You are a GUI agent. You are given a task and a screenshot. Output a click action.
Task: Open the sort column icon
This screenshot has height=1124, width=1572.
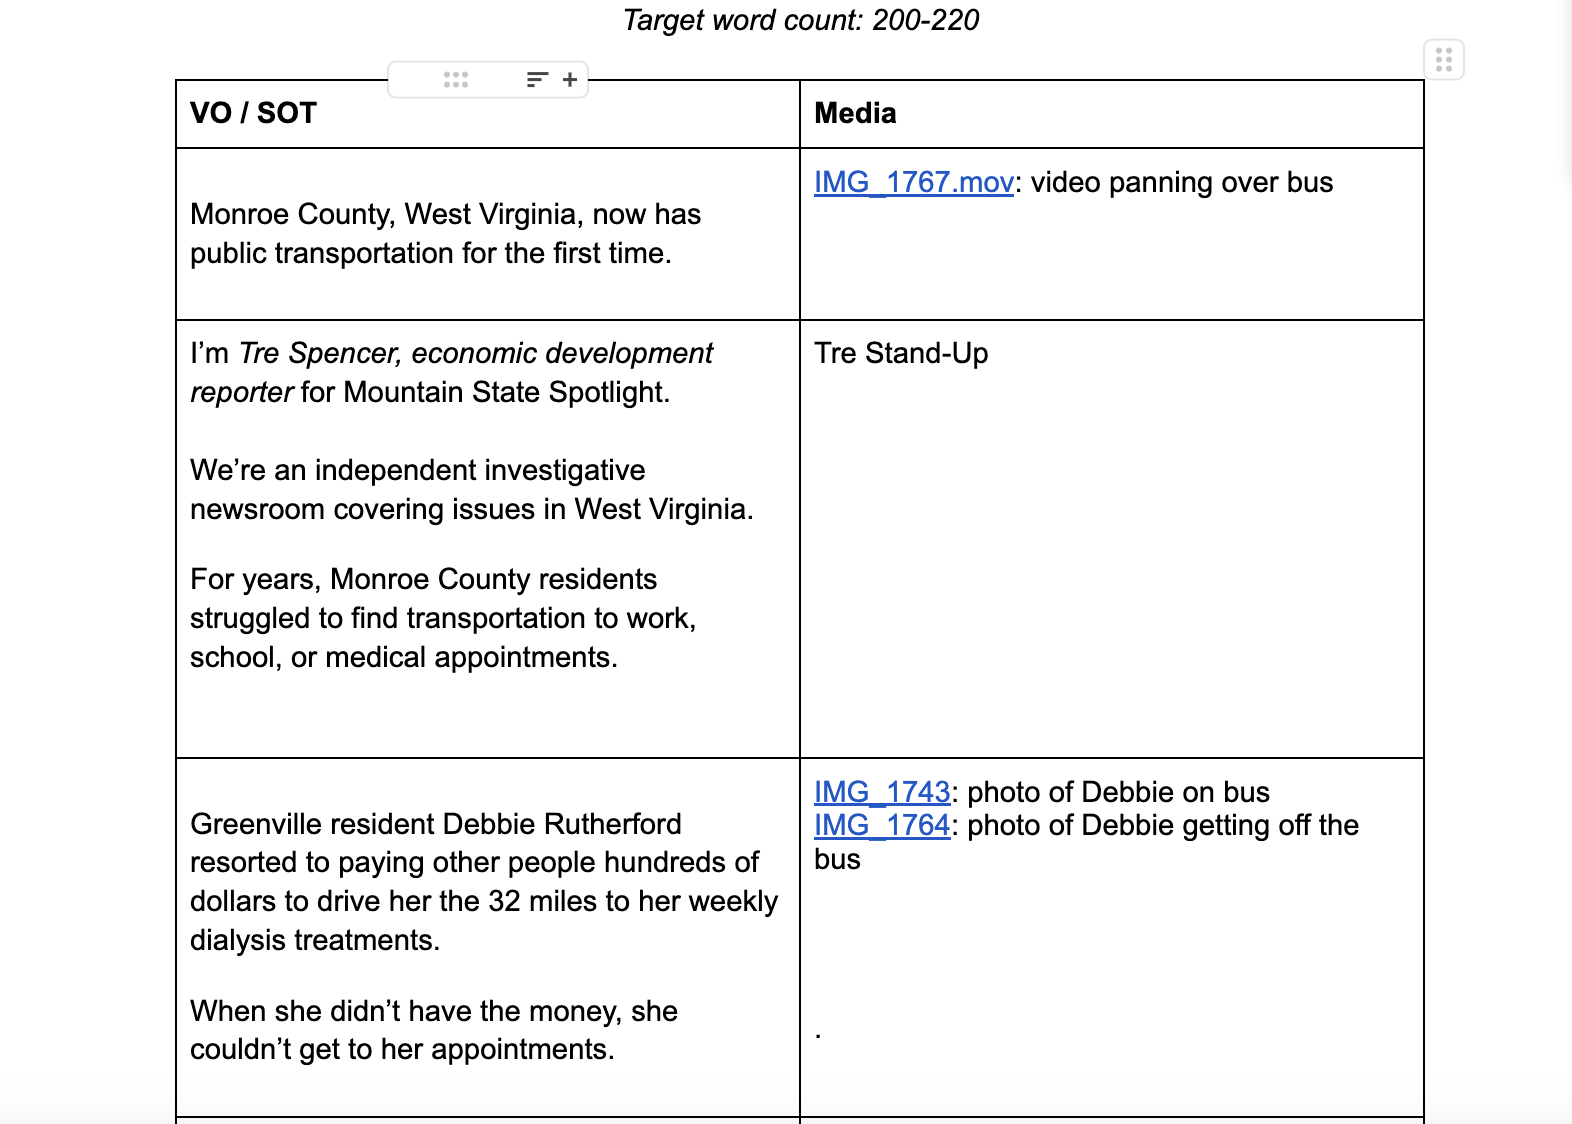537,80
